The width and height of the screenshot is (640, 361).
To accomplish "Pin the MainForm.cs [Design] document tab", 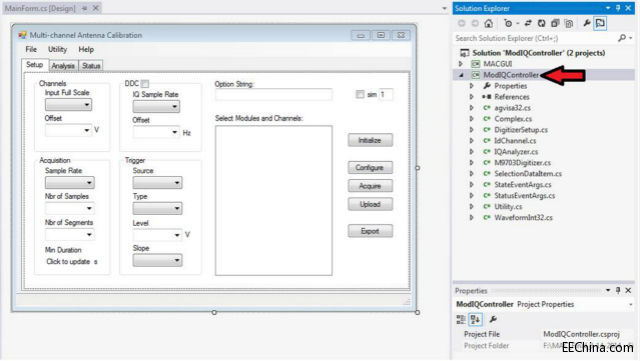I will click(x=84, y=8).
